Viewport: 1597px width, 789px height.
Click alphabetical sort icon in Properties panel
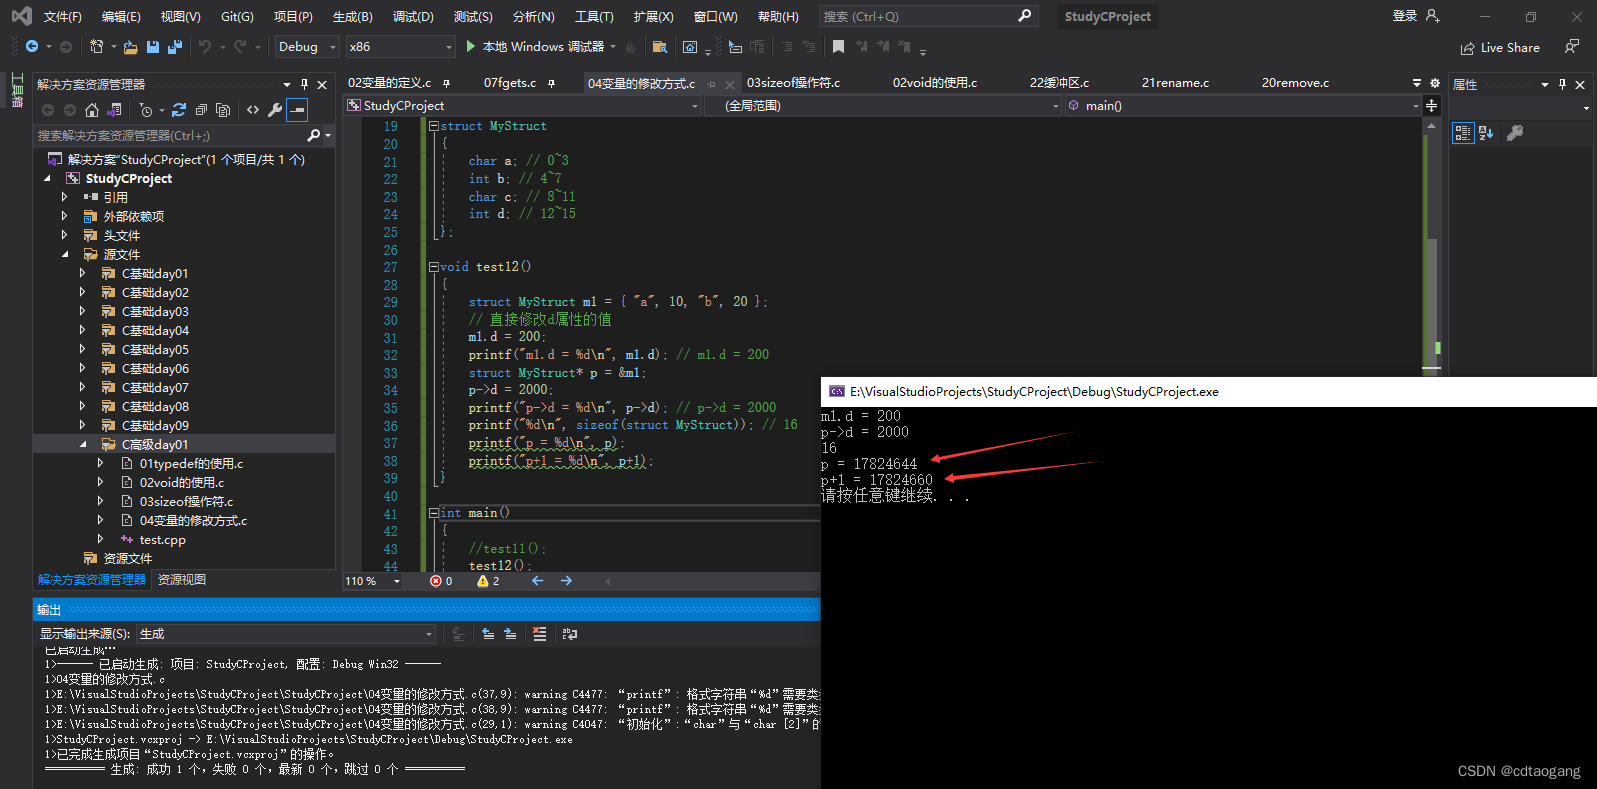pos(1486,133)
